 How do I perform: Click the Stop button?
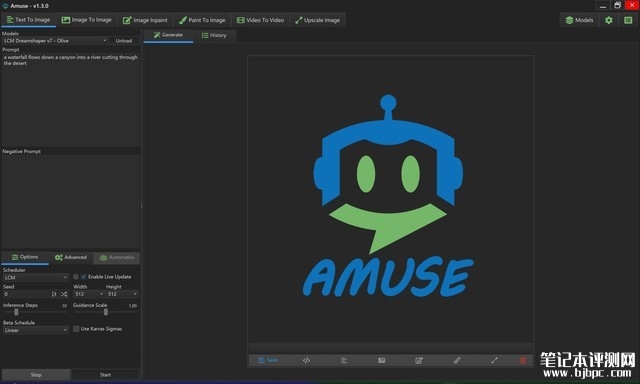(x=36, y=375)
